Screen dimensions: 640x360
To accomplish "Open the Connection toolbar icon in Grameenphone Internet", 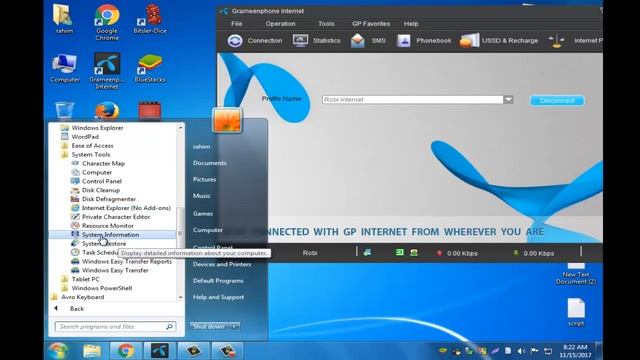I will [235, 41].
